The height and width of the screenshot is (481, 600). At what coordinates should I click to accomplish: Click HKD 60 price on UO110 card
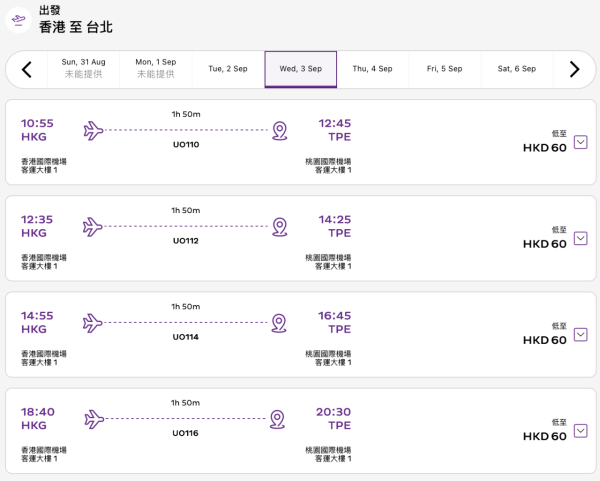point(545,148)
